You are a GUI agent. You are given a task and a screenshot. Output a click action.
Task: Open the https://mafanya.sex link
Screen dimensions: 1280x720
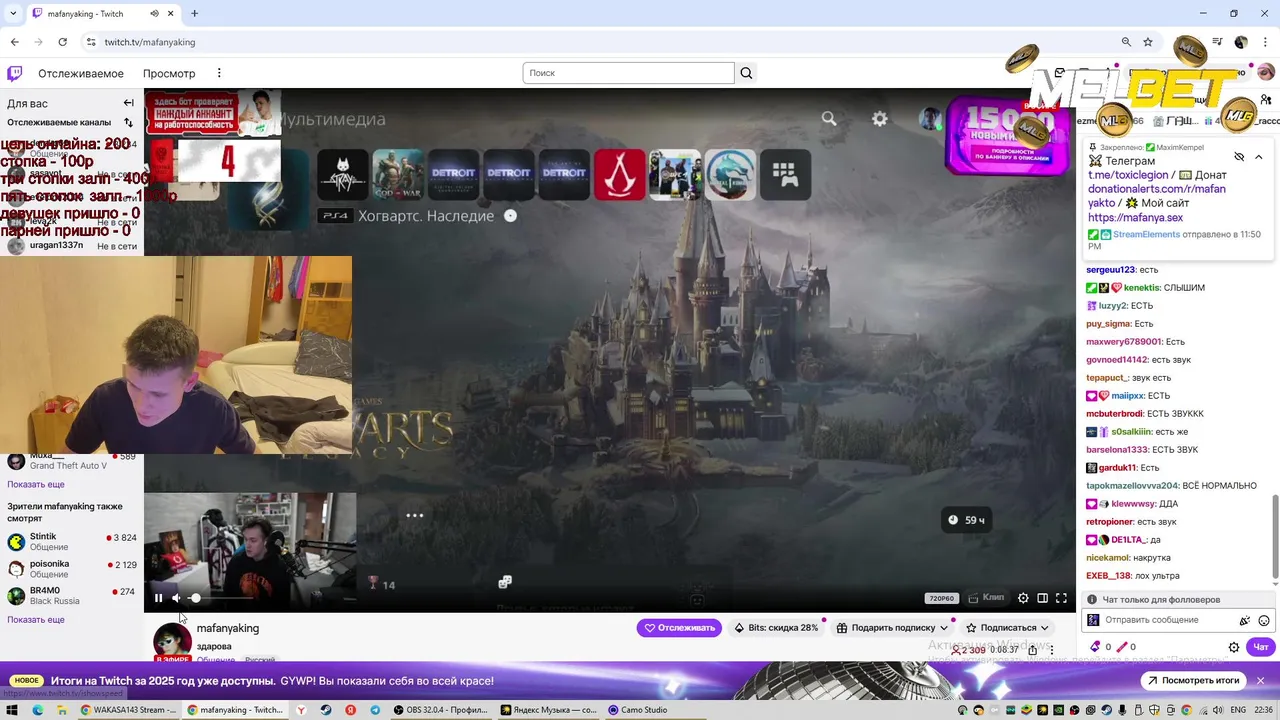[x=1135, y=217]
